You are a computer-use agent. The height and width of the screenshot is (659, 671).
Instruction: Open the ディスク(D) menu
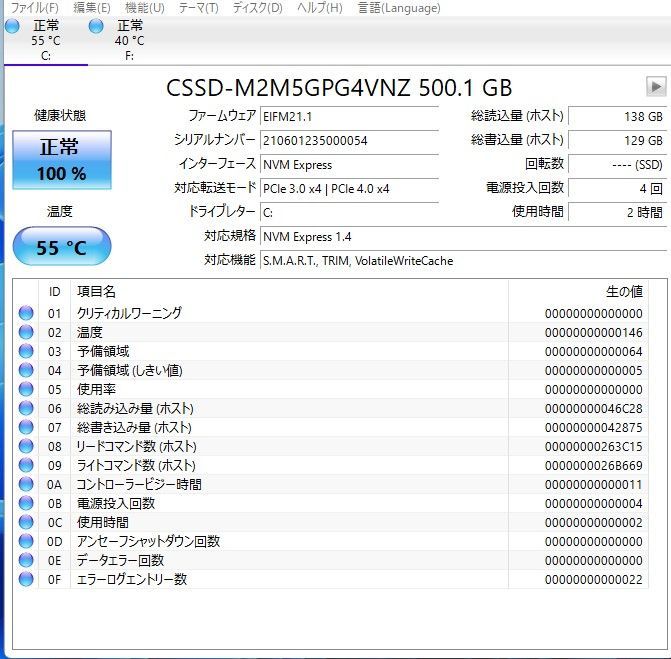257,8
